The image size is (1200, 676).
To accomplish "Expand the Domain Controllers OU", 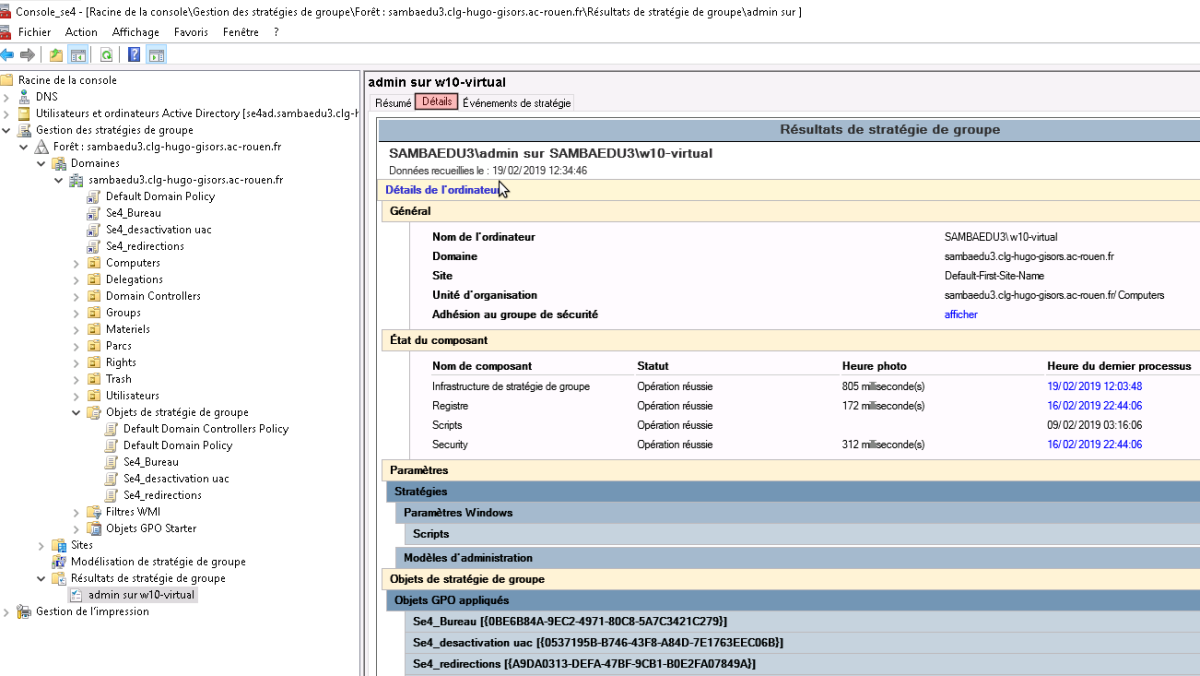I will point(77,296).
